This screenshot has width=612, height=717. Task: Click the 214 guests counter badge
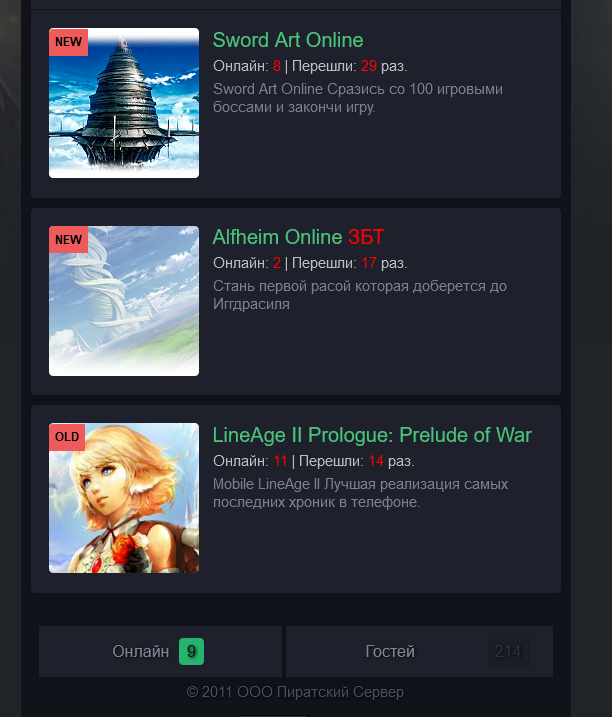[508, 651]
